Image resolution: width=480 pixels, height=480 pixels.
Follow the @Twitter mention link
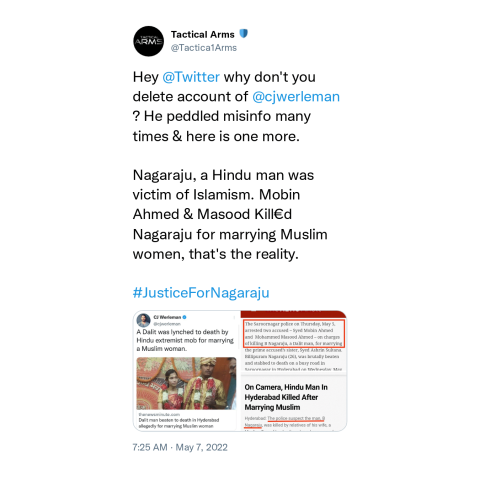[191, 77]
